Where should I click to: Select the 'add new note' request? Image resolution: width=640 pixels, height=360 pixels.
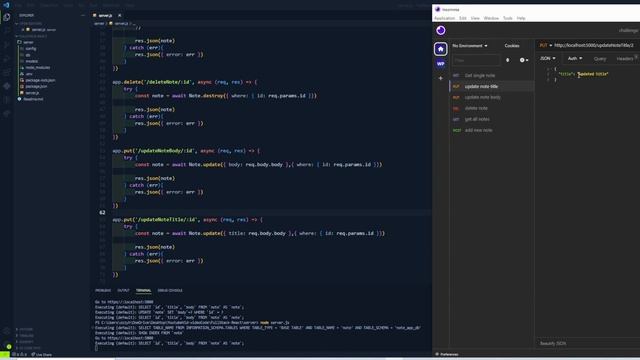(x=492, y=130)
